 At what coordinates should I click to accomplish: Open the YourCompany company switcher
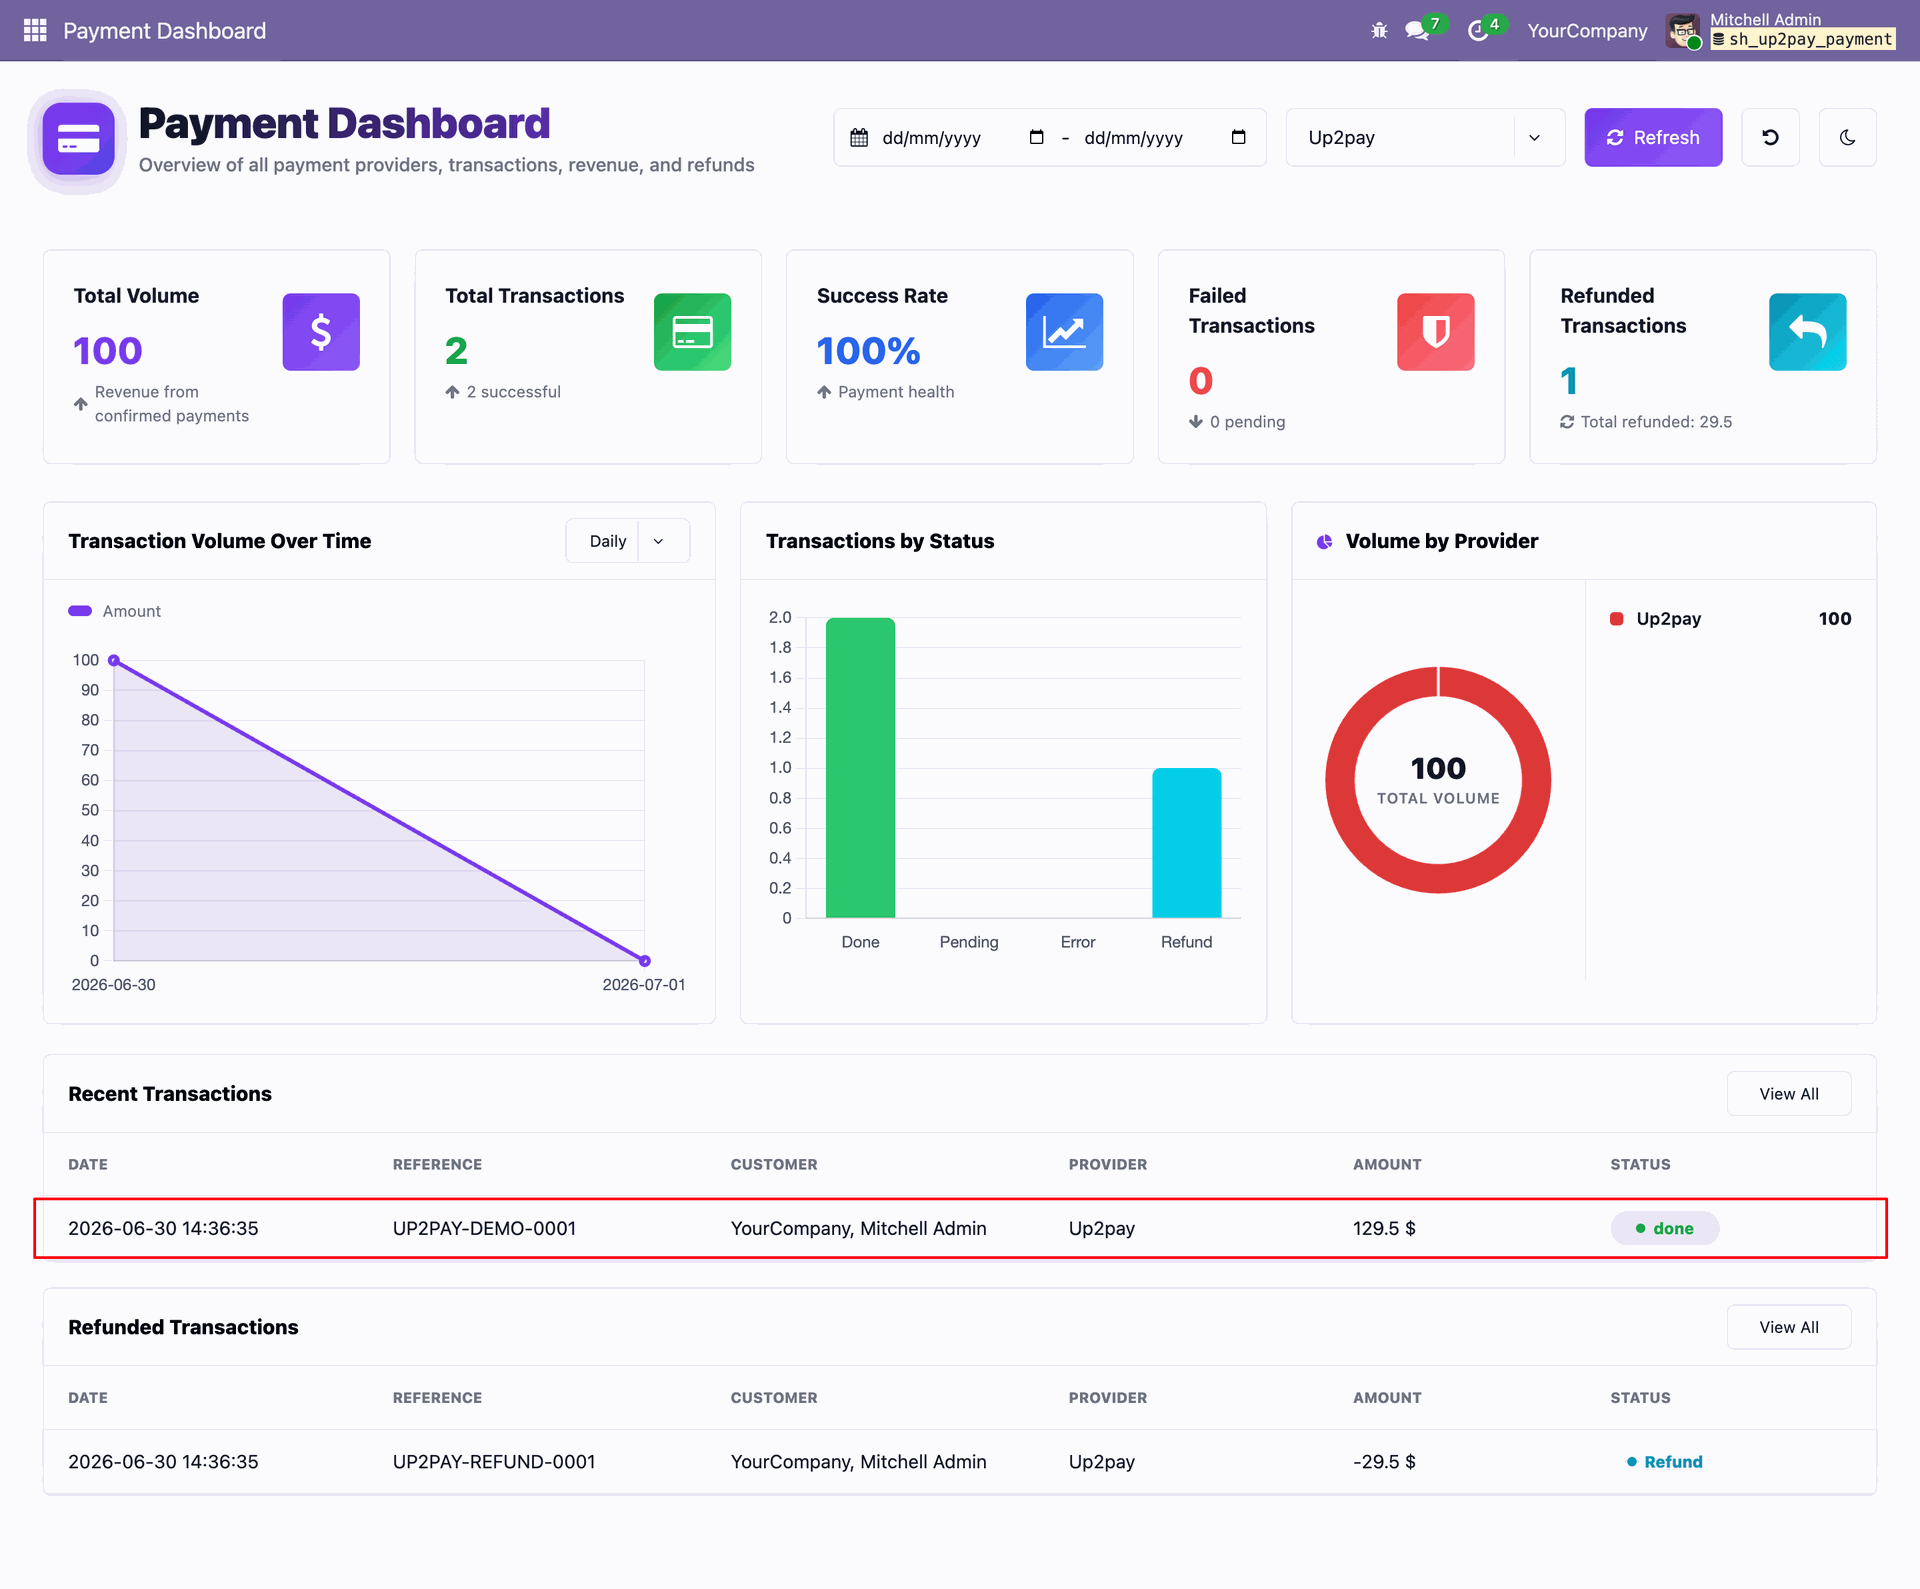pos(1587,31)
